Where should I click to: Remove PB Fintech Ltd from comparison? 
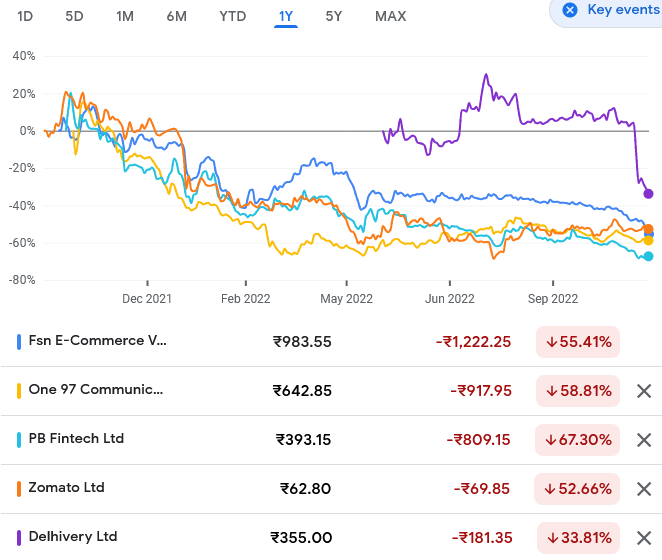(x=644, y=440)
